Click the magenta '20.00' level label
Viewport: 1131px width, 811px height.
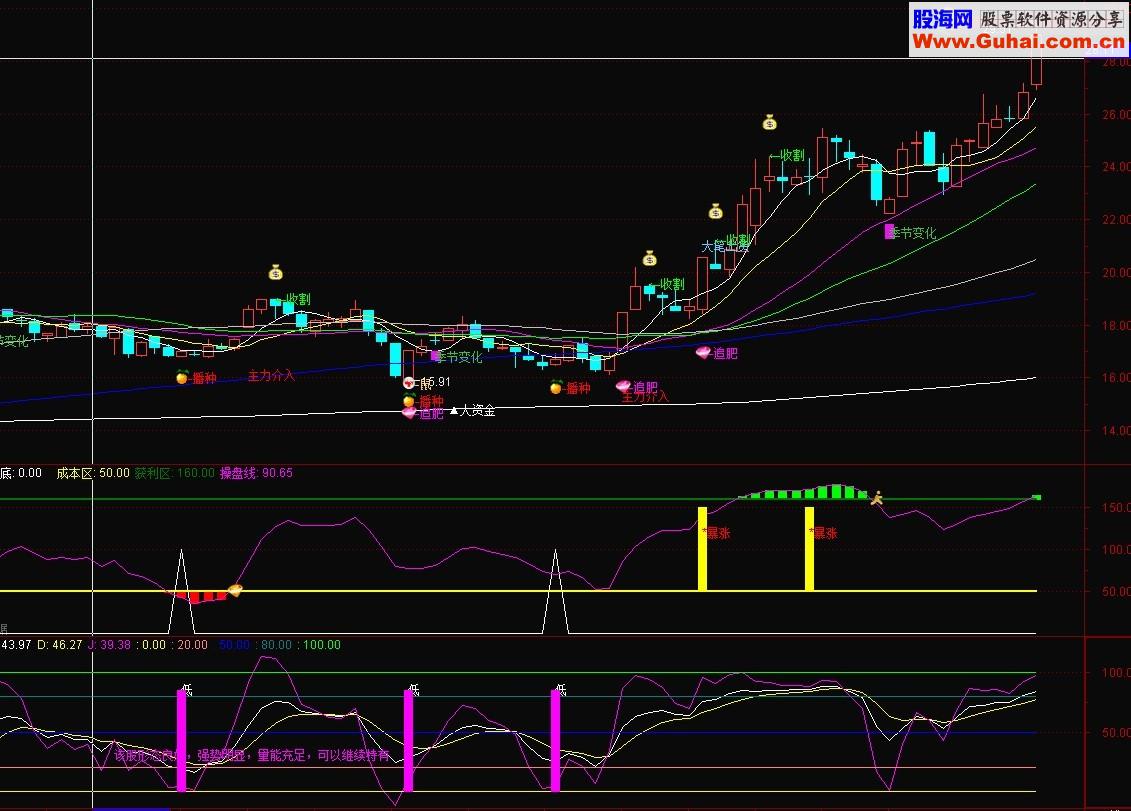tap(192, 645)
